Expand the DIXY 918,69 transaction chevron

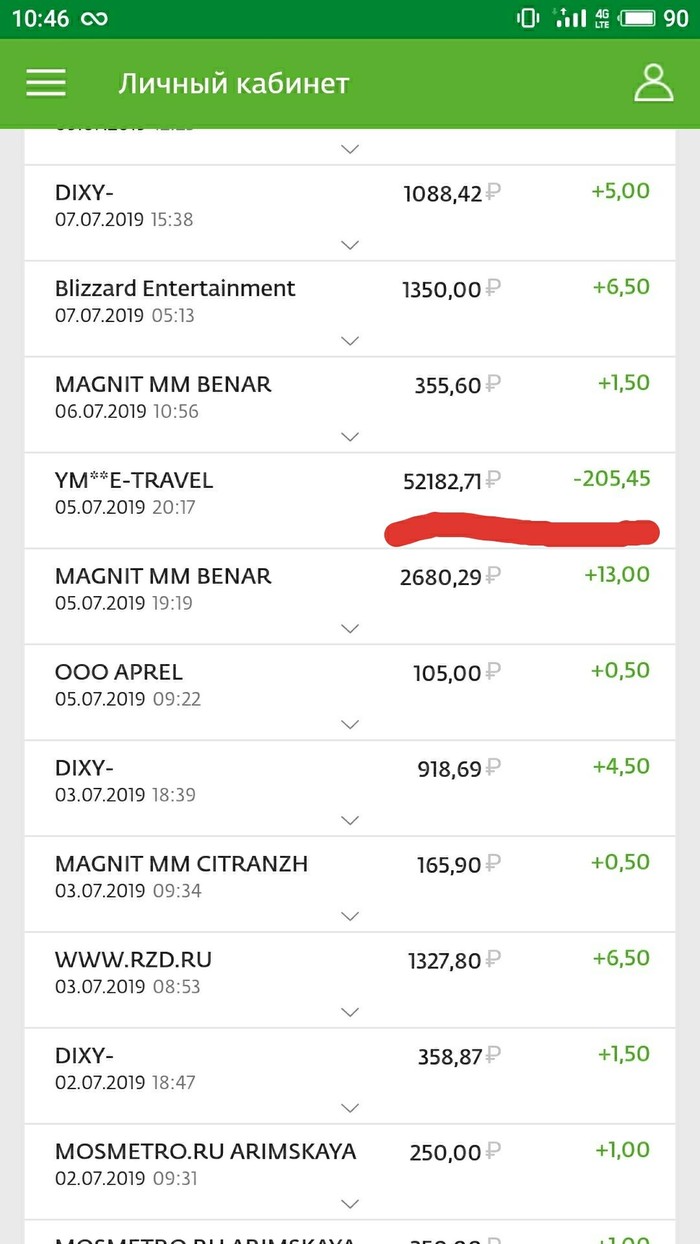point(350,820)
